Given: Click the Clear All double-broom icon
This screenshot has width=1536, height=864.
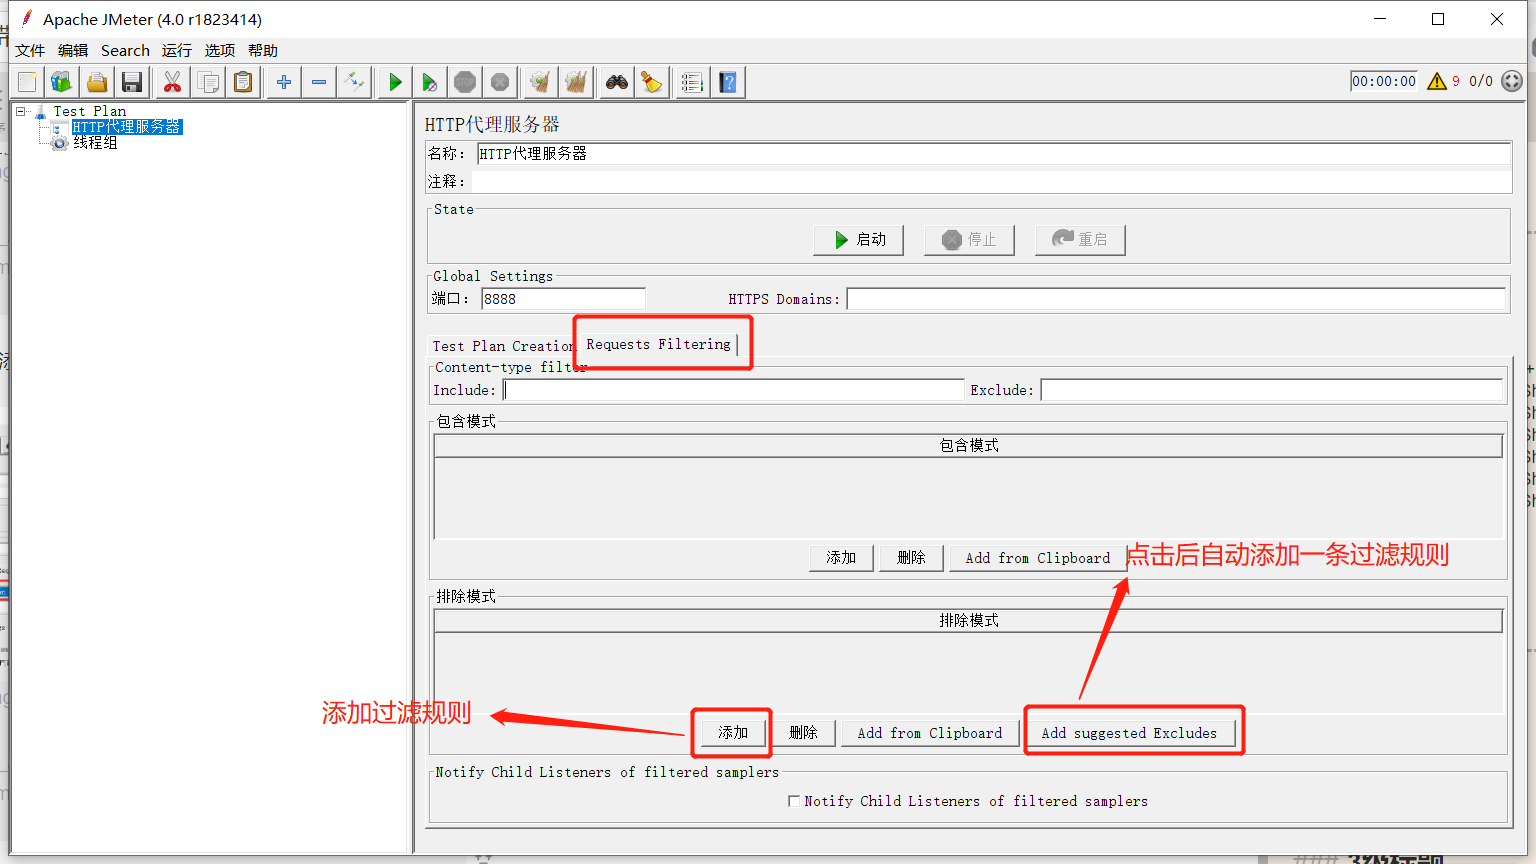Looking at the screenshot, I should point(576,82).
